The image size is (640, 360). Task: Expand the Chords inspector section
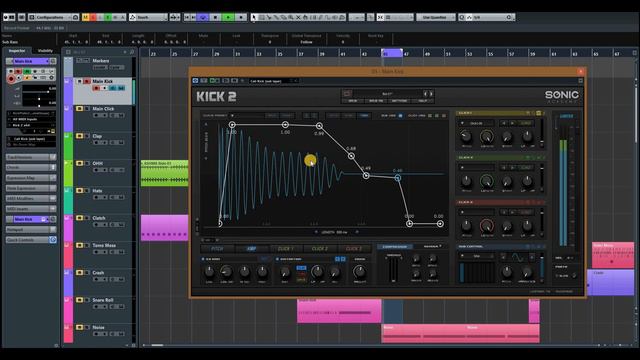31,167
